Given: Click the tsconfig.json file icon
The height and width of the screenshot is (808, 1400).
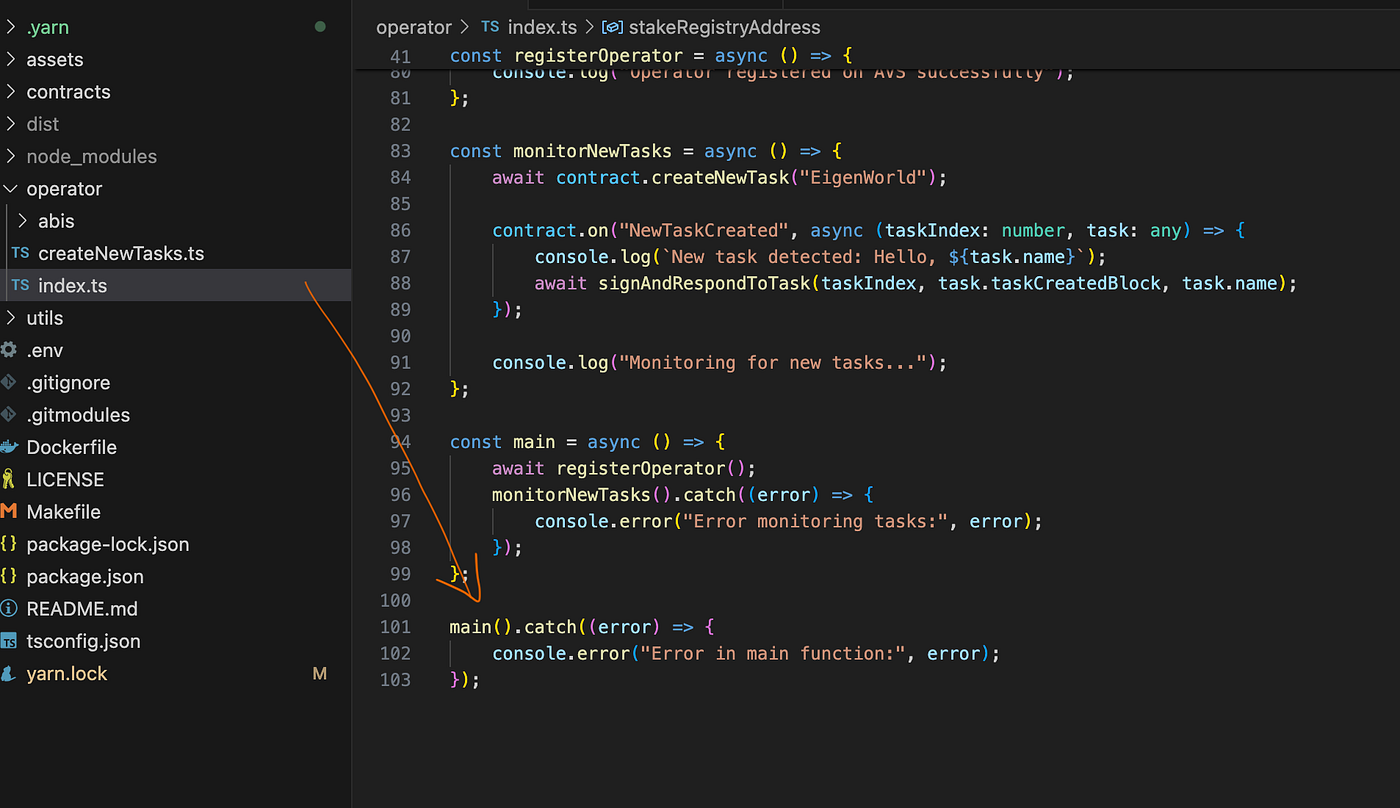Looking at the screenshot, I should pyautogui.click(x=9, y=641).
